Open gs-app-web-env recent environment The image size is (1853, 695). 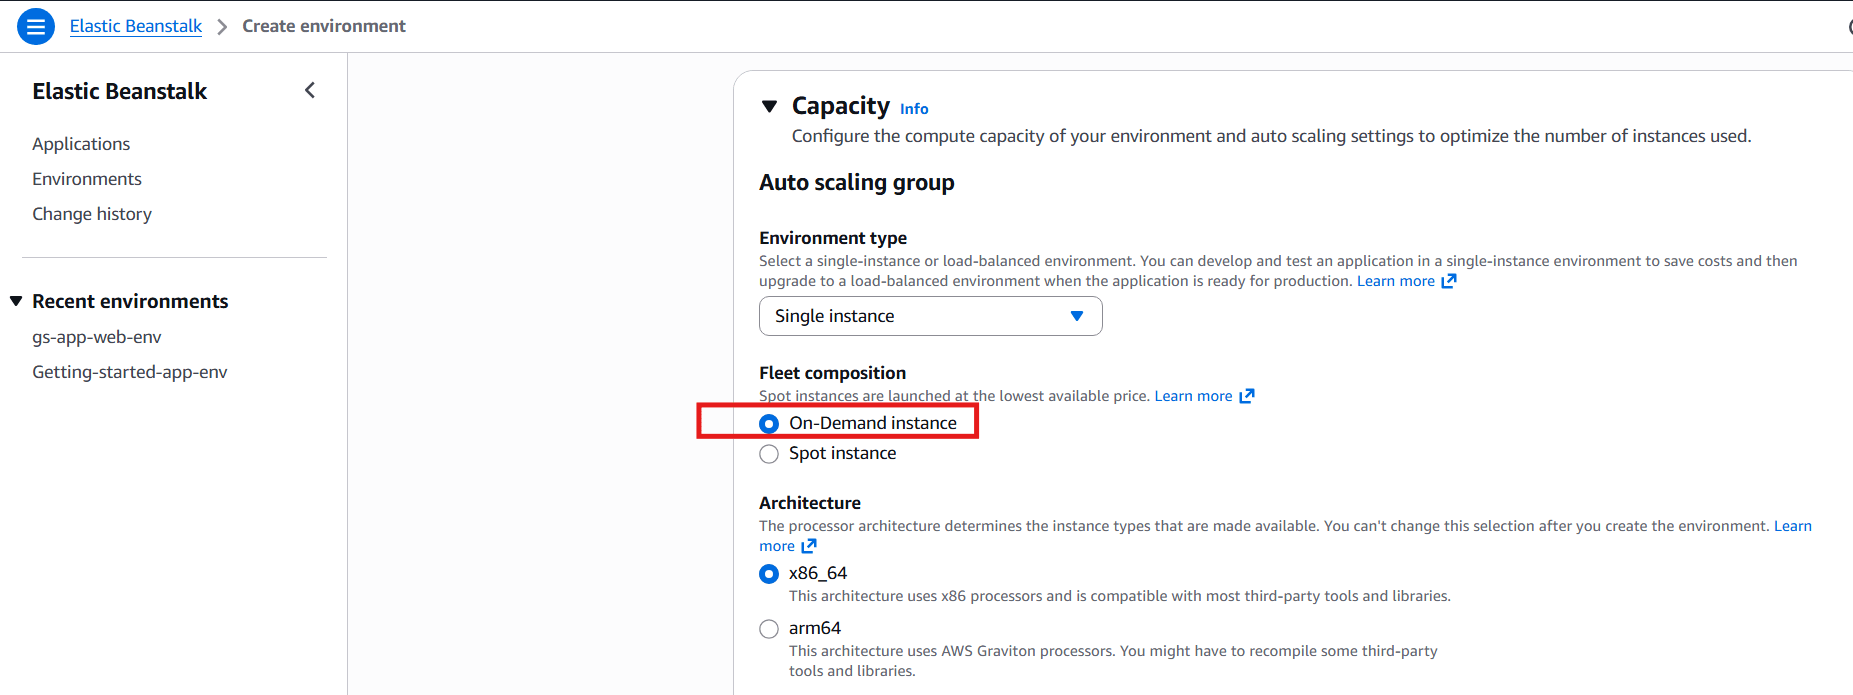[97, 337]
